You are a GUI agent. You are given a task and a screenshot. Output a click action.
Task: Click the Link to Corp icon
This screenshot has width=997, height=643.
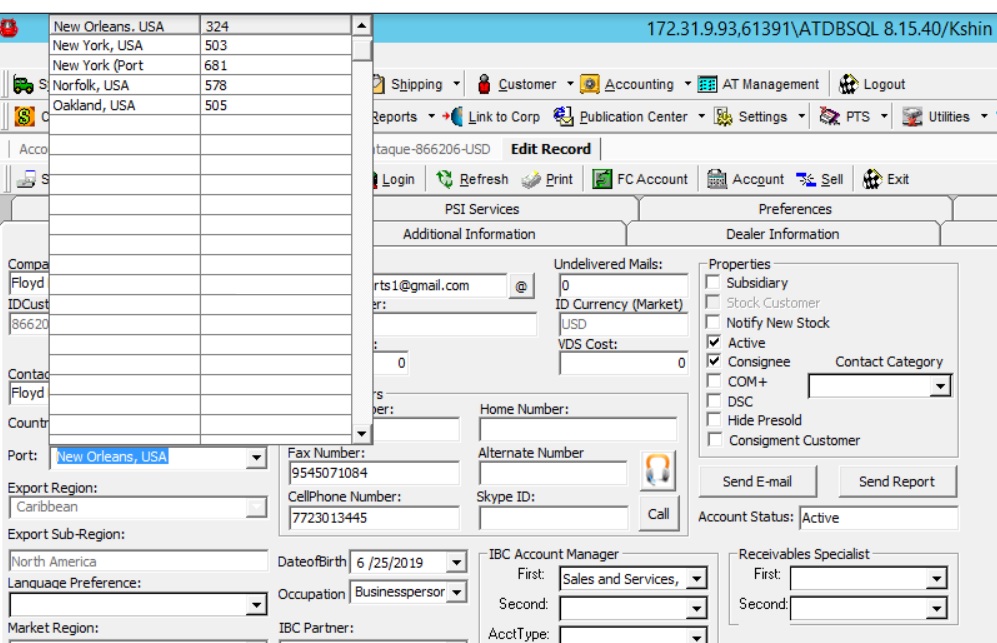click(453, 116)
